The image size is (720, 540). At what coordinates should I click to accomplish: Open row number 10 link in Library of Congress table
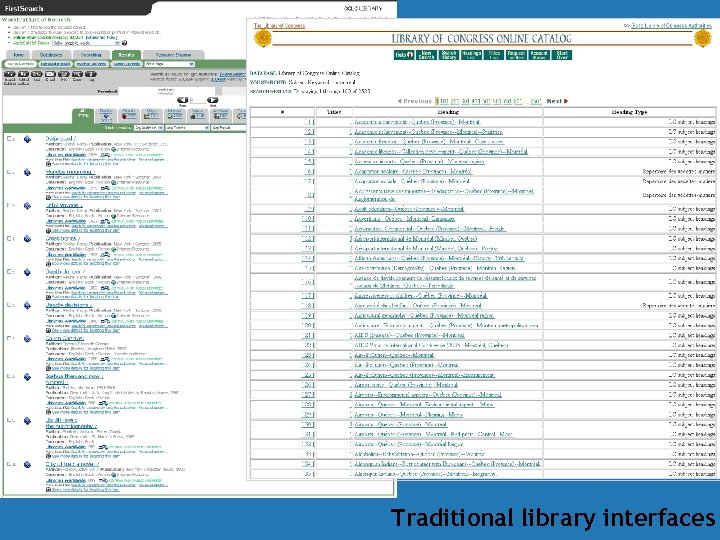tap(308, 219)
